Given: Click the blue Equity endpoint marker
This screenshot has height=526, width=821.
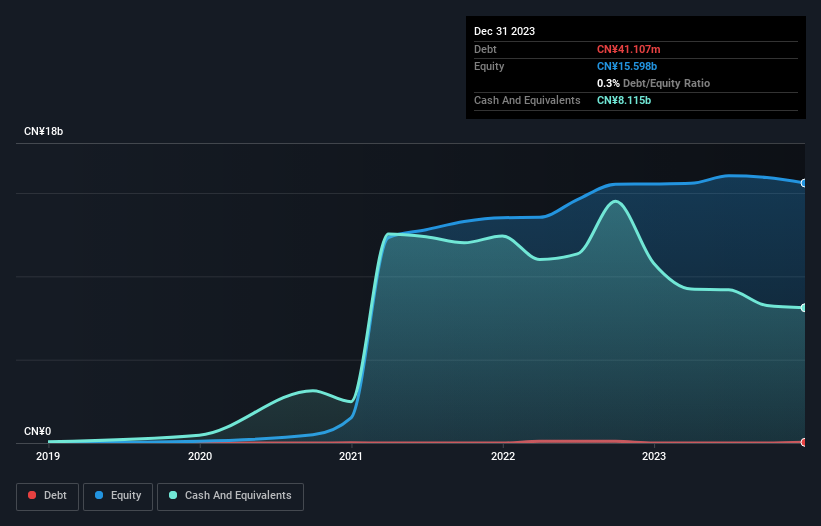Looking at the screenshot, I should click(x=804, y=183).
